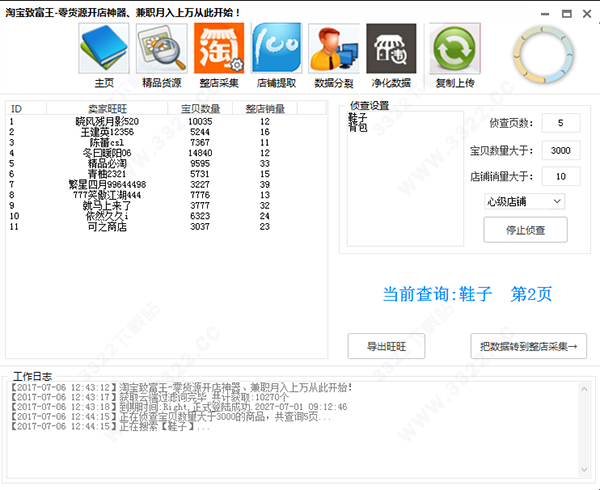Sort by 卖家旺旺 column header
Screen dimensions: 600x490
coord(107,109)
